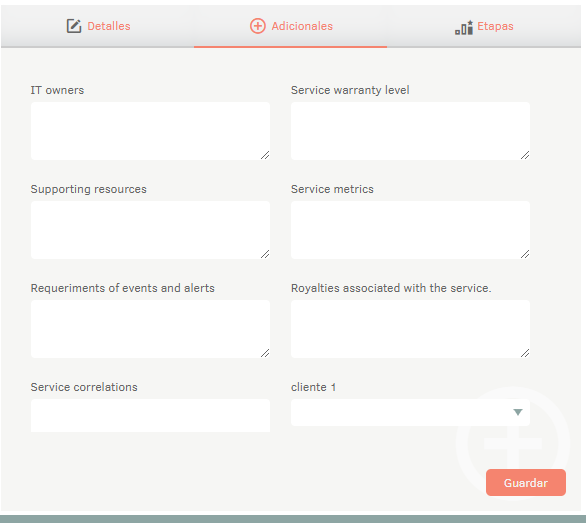The width and height of the screenshot is (586, 523).
Task: Click the Guardar button
Action: pos(526,483)
